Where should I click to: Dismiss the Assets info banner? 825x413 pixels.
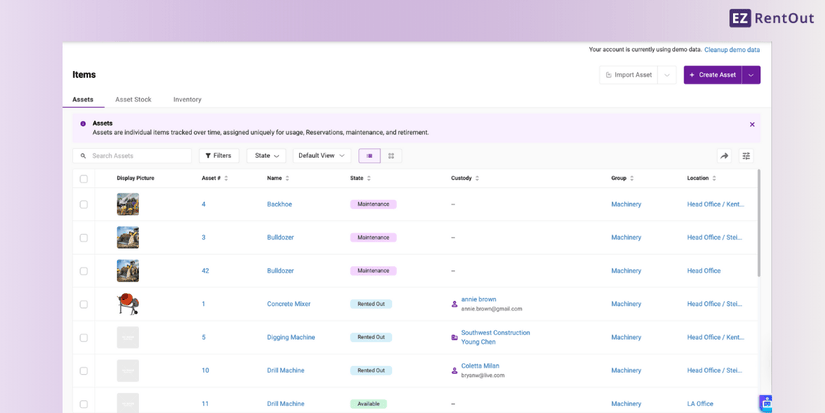point(752,125)
